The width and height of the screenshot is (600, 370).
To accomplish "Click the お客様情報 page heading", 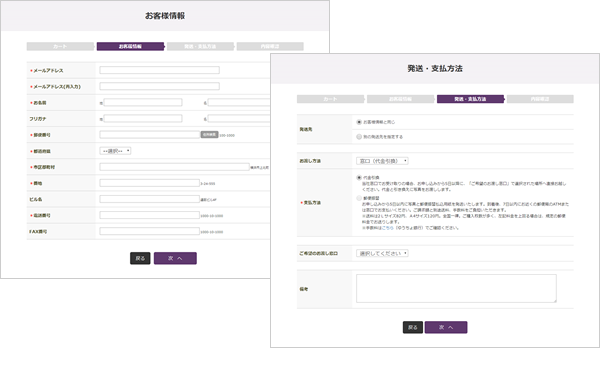I will pos(165,16).
